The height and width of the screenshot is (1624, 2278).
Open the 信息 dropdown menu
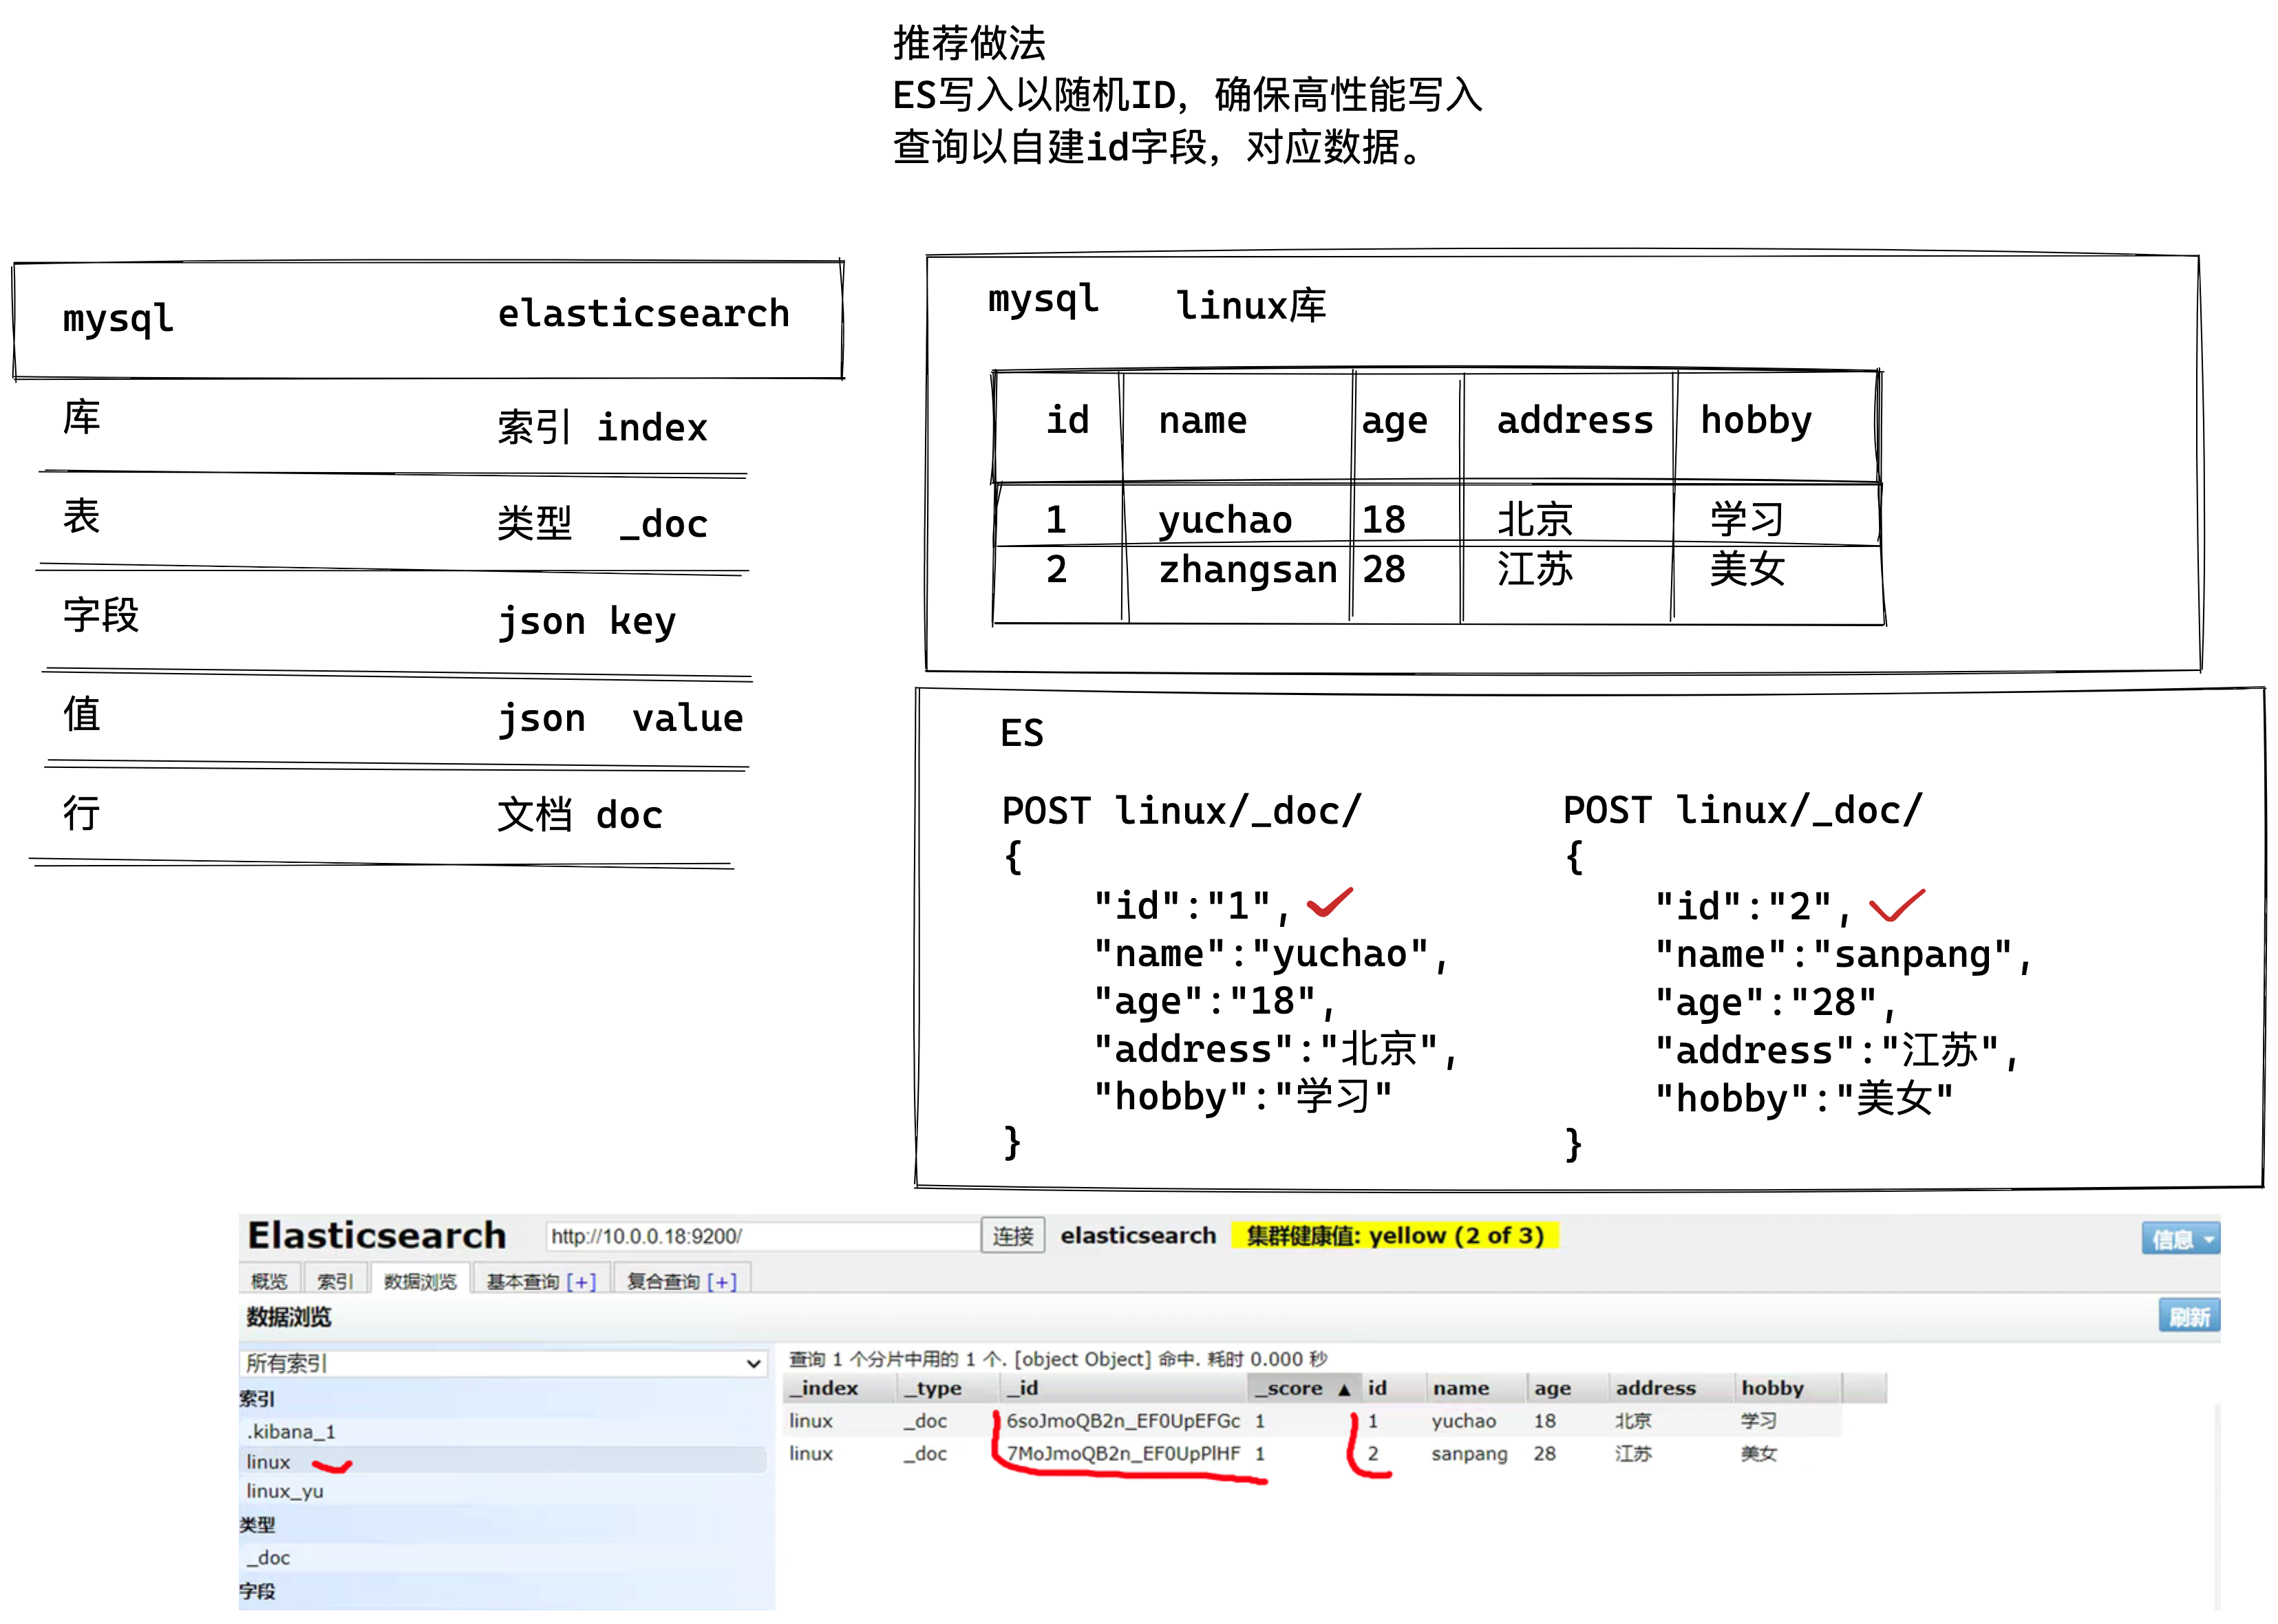coord(2179,1239)
